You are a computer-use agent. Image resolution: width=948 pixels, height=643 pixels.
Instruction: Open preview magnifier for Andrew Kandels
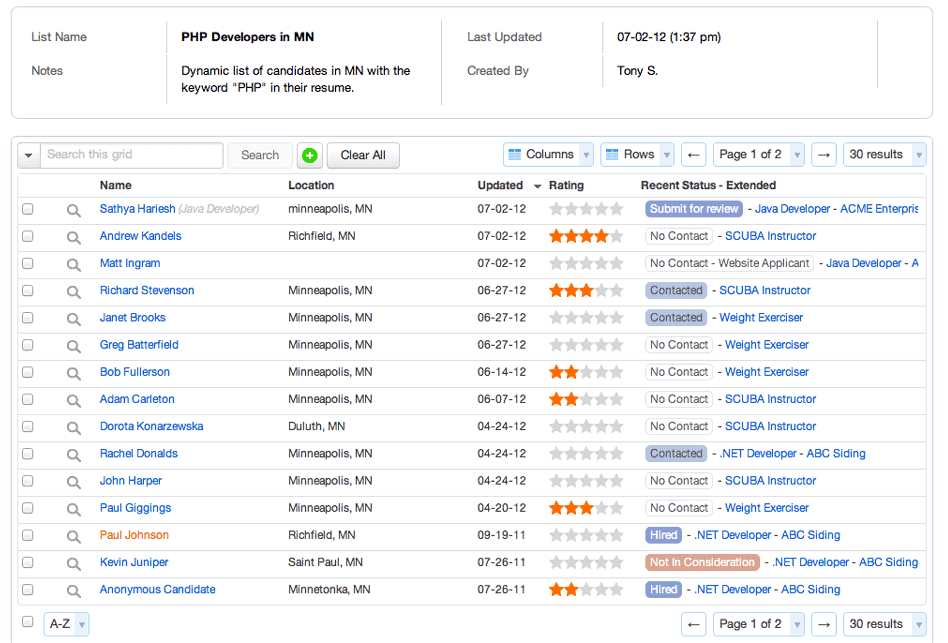coord(73,237)
